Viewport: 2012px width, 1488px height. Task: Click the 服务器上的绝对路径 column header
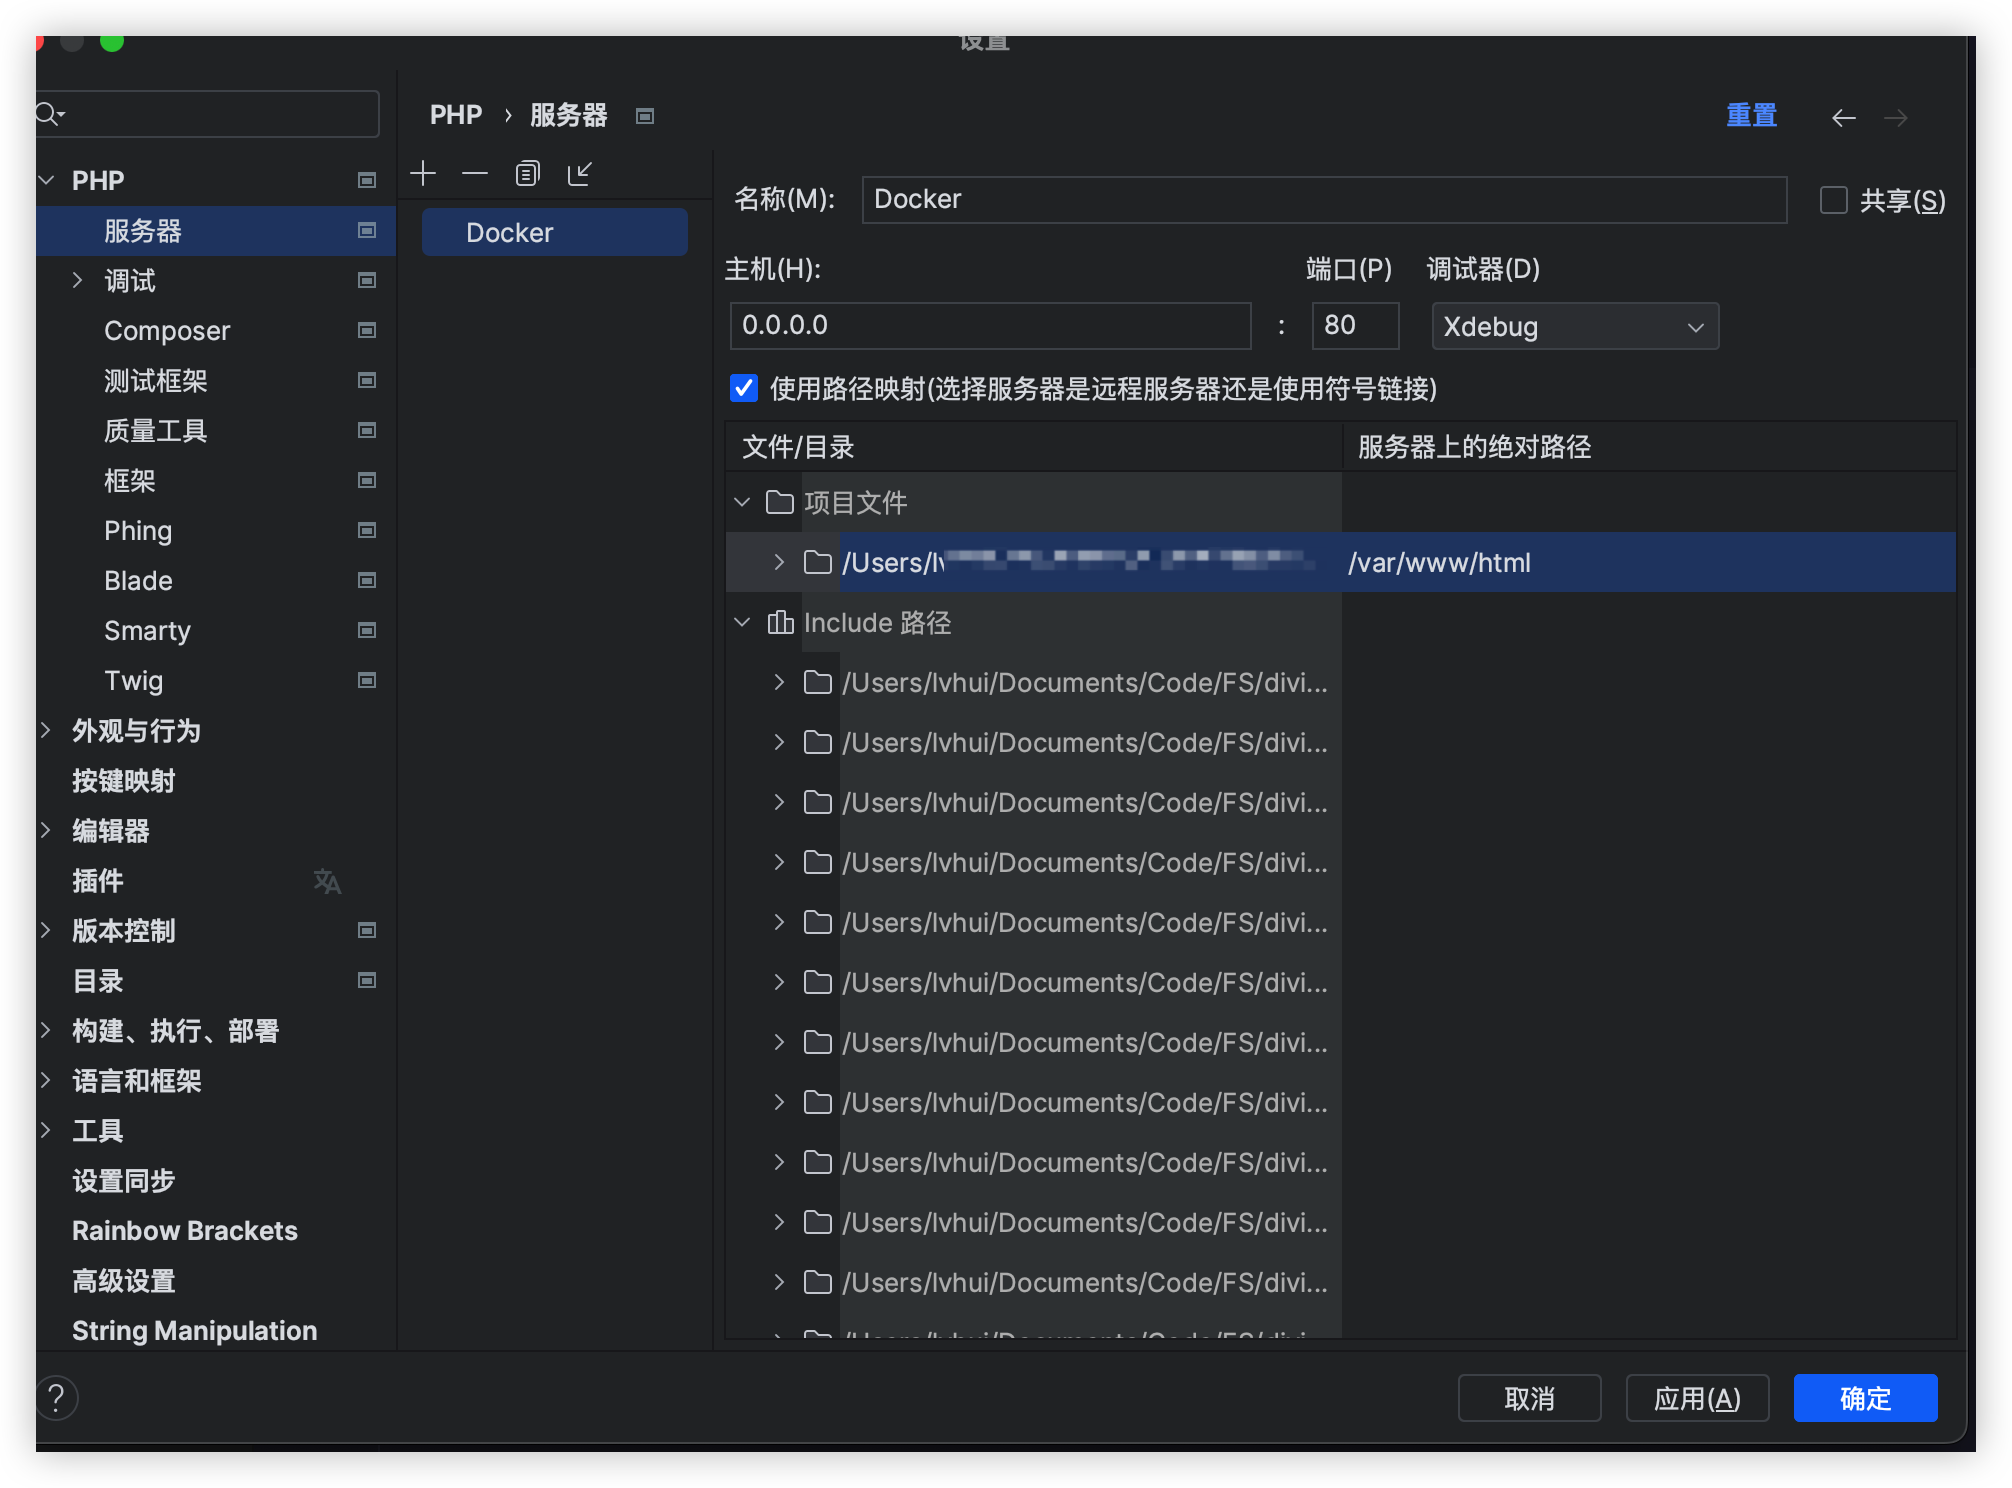coord(1649,446)
